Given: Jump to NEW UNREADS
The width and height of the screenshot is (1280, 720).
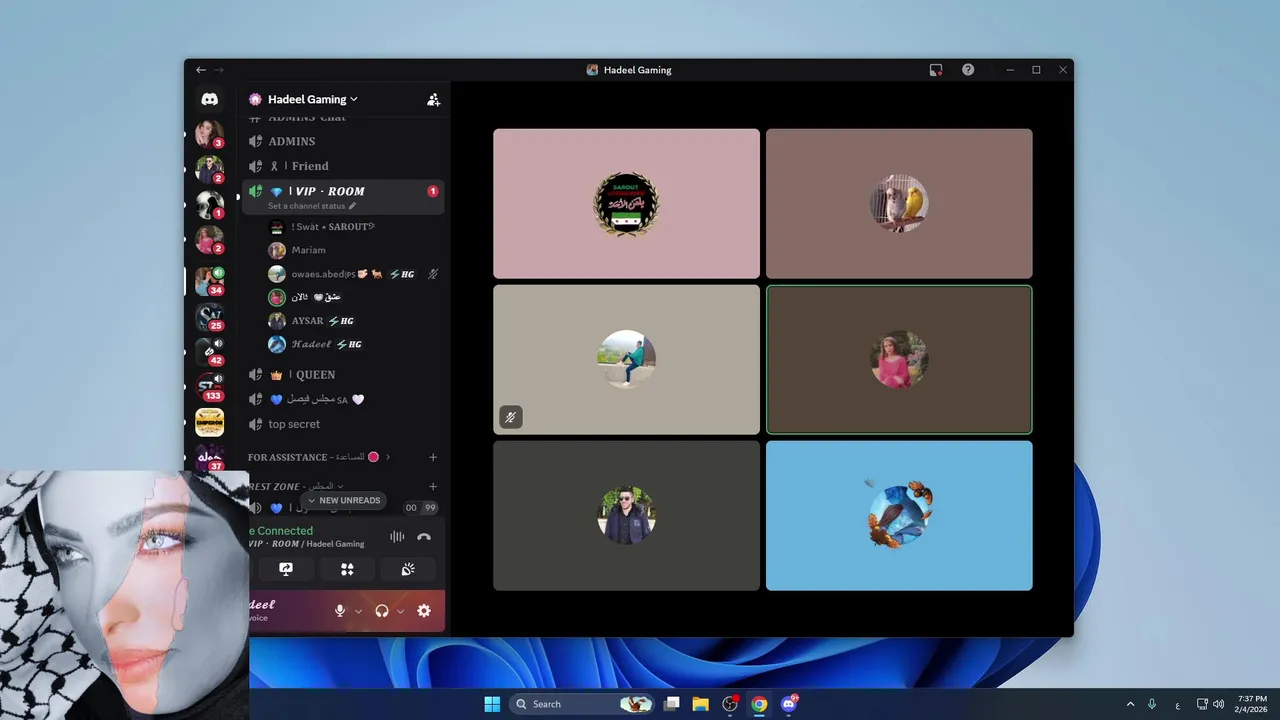Looking at the screenshot, I should tap(343, 500).
